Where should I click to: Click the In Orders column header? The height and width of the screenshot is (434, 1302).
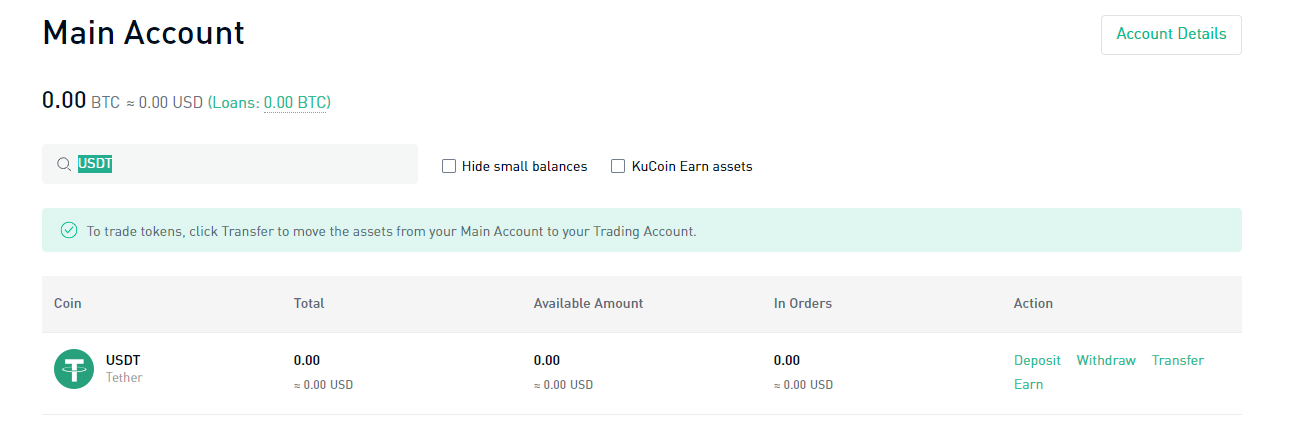pos(802,303)
